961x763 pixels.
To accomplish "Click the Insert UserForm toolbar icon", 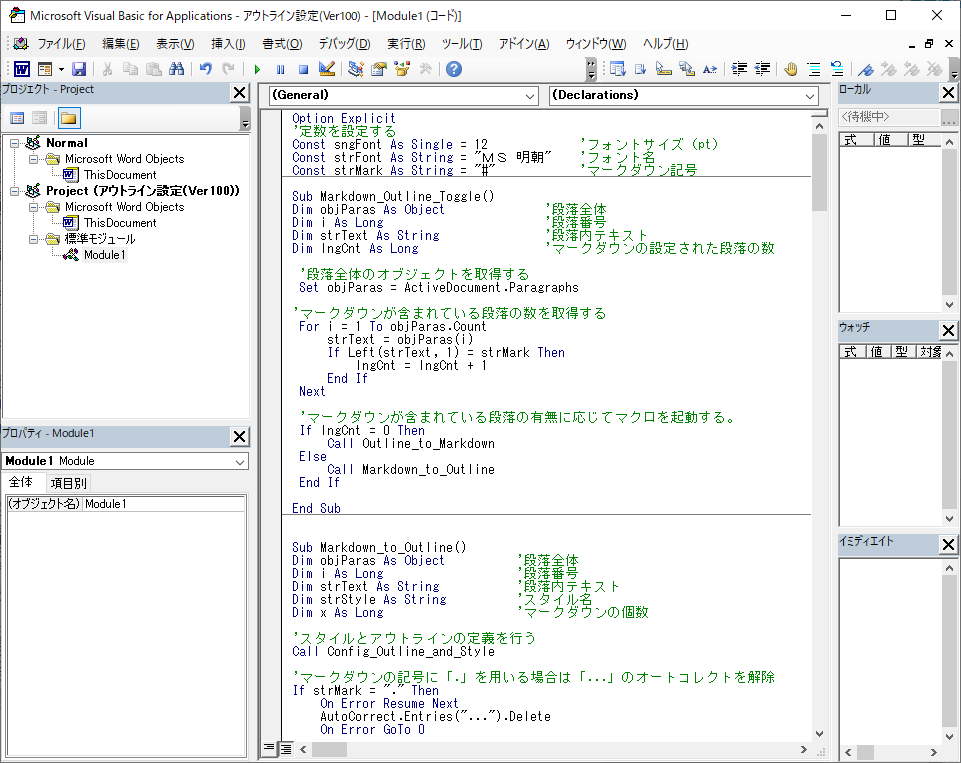I will click(45, 69).
